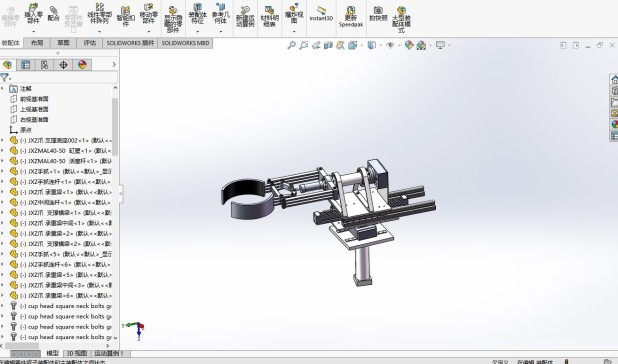The image size is (618, 364).
Task: Select DimXpertManager crosshair panel tab
Action: pyautogui.click(x=63, y=65)
